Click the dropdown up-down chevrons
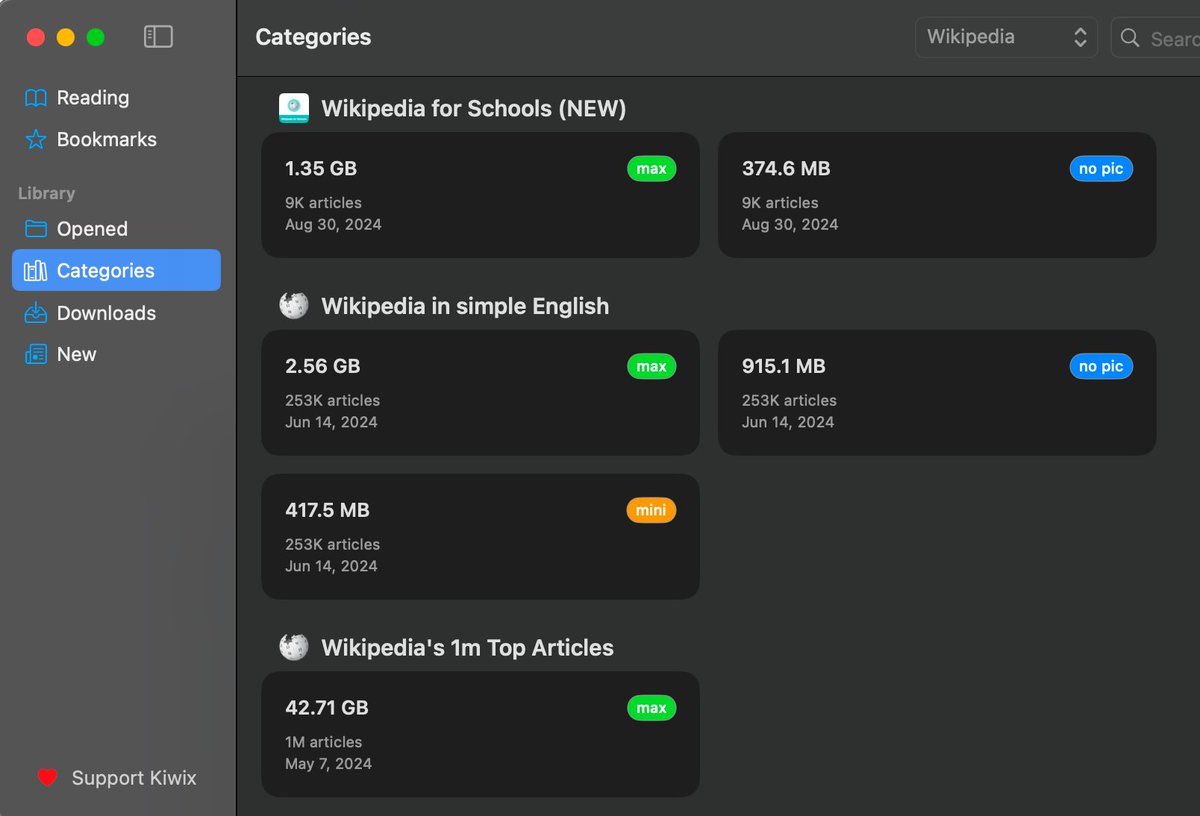The width and height of the screenshot is (1200, 816). 1080,37
